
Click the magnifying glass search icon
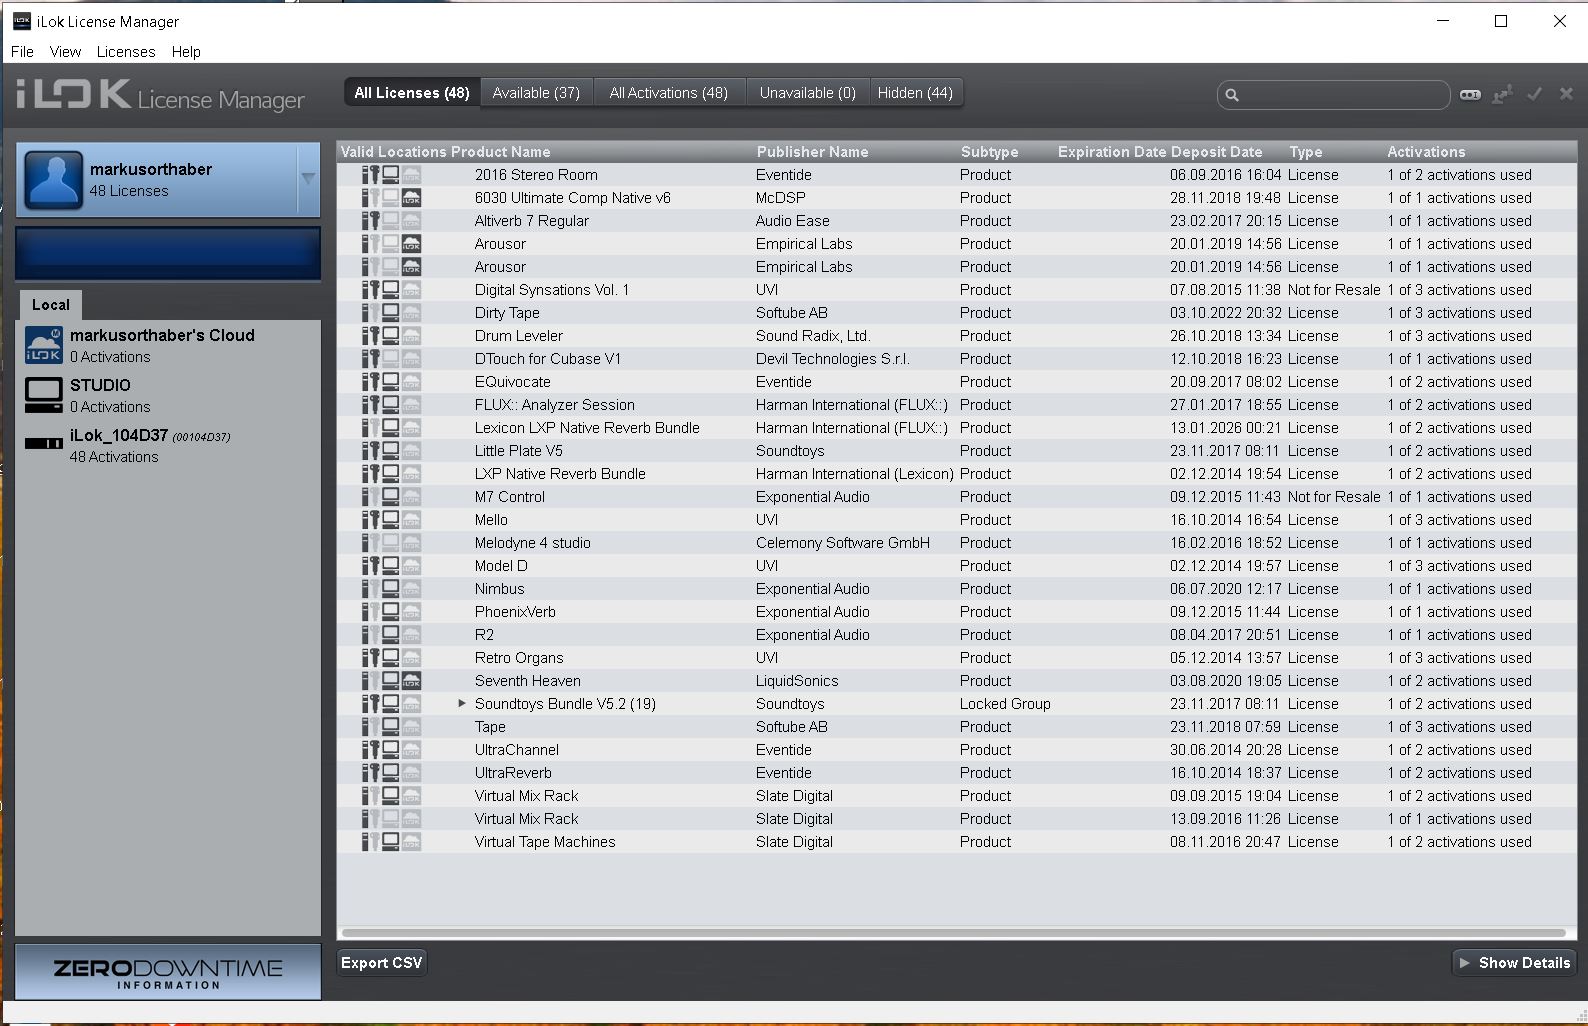click(1232, 95)
